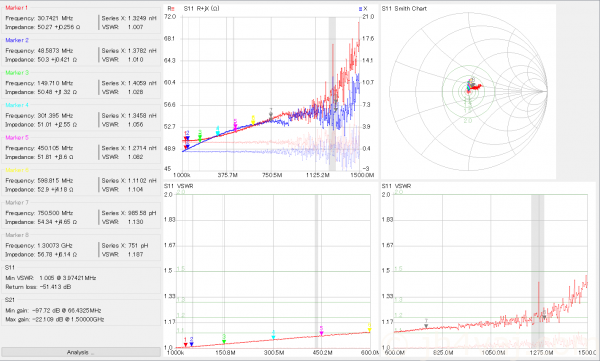Image resolution: width=600 pixels, height=361 pixels.
Task: Click the S11 Smith Chart title
Action: pyautogui.click(x=404, y=8)
